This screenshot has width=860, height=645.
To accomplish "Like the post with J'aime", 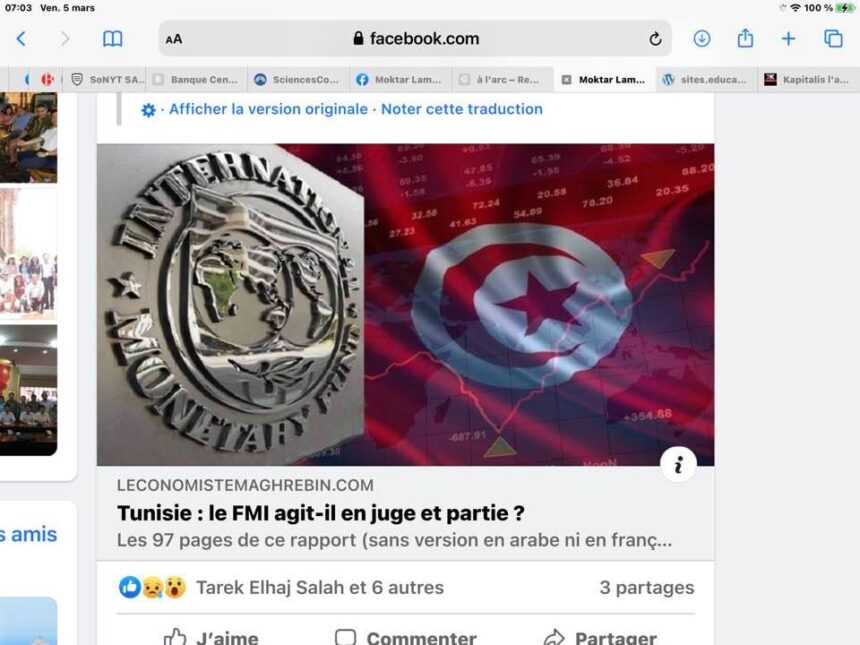I will (x=211, y=637).
